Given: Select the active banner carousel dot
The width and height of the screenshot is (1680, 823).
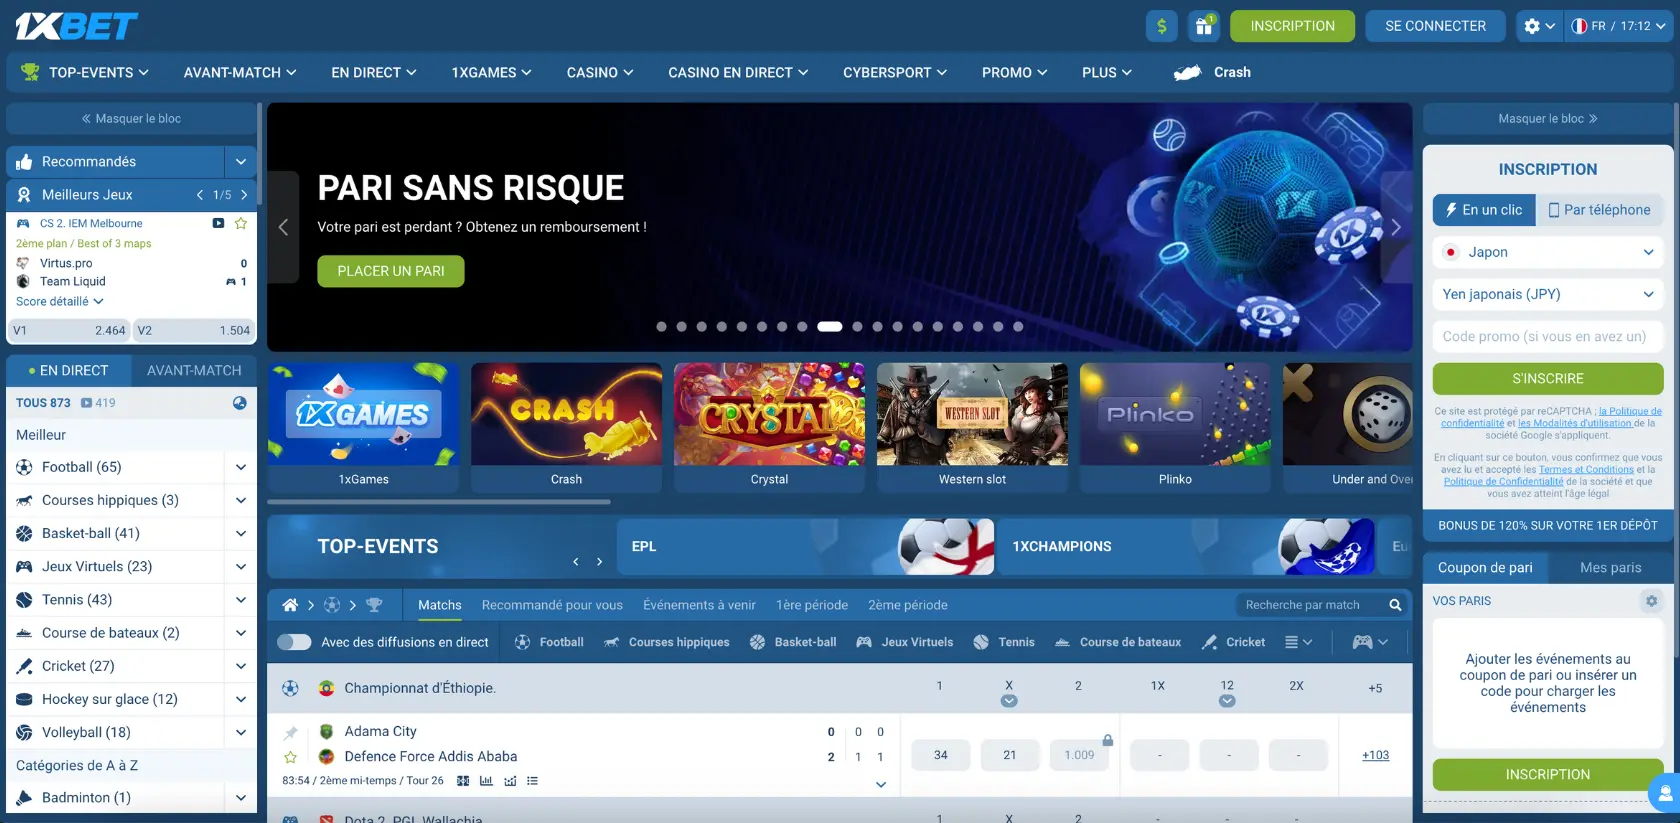Looking at the screenshot, I should pyautogui.click(x=829, y=326).
